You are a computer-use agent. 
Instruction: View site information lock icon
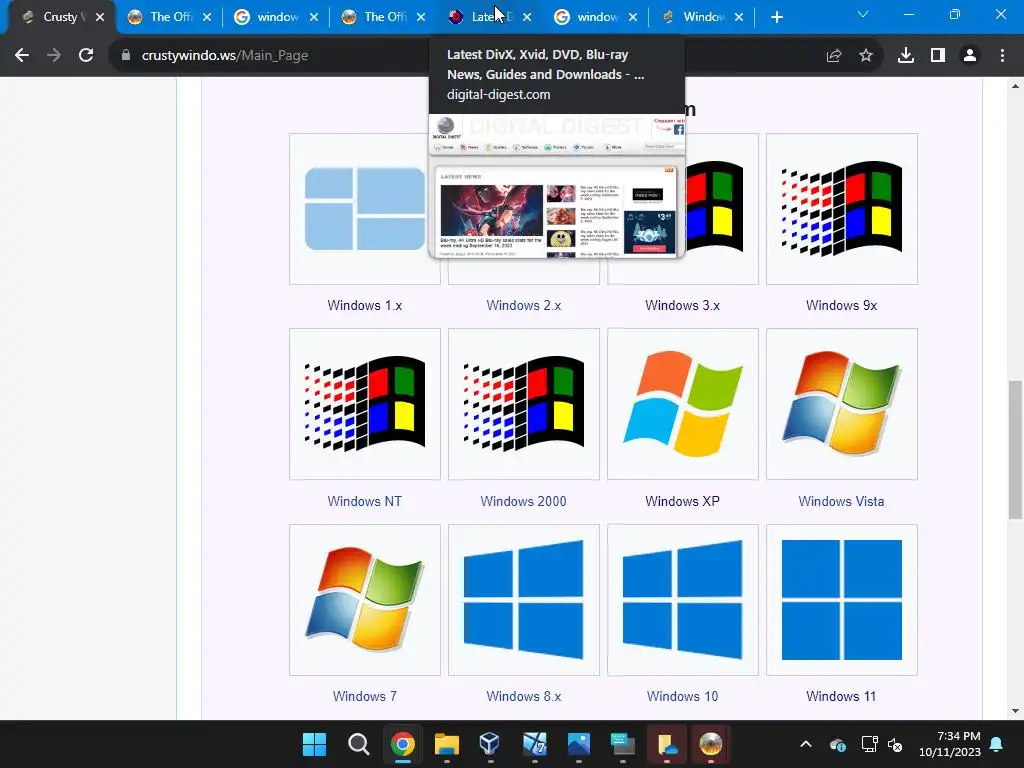(126, 56)
